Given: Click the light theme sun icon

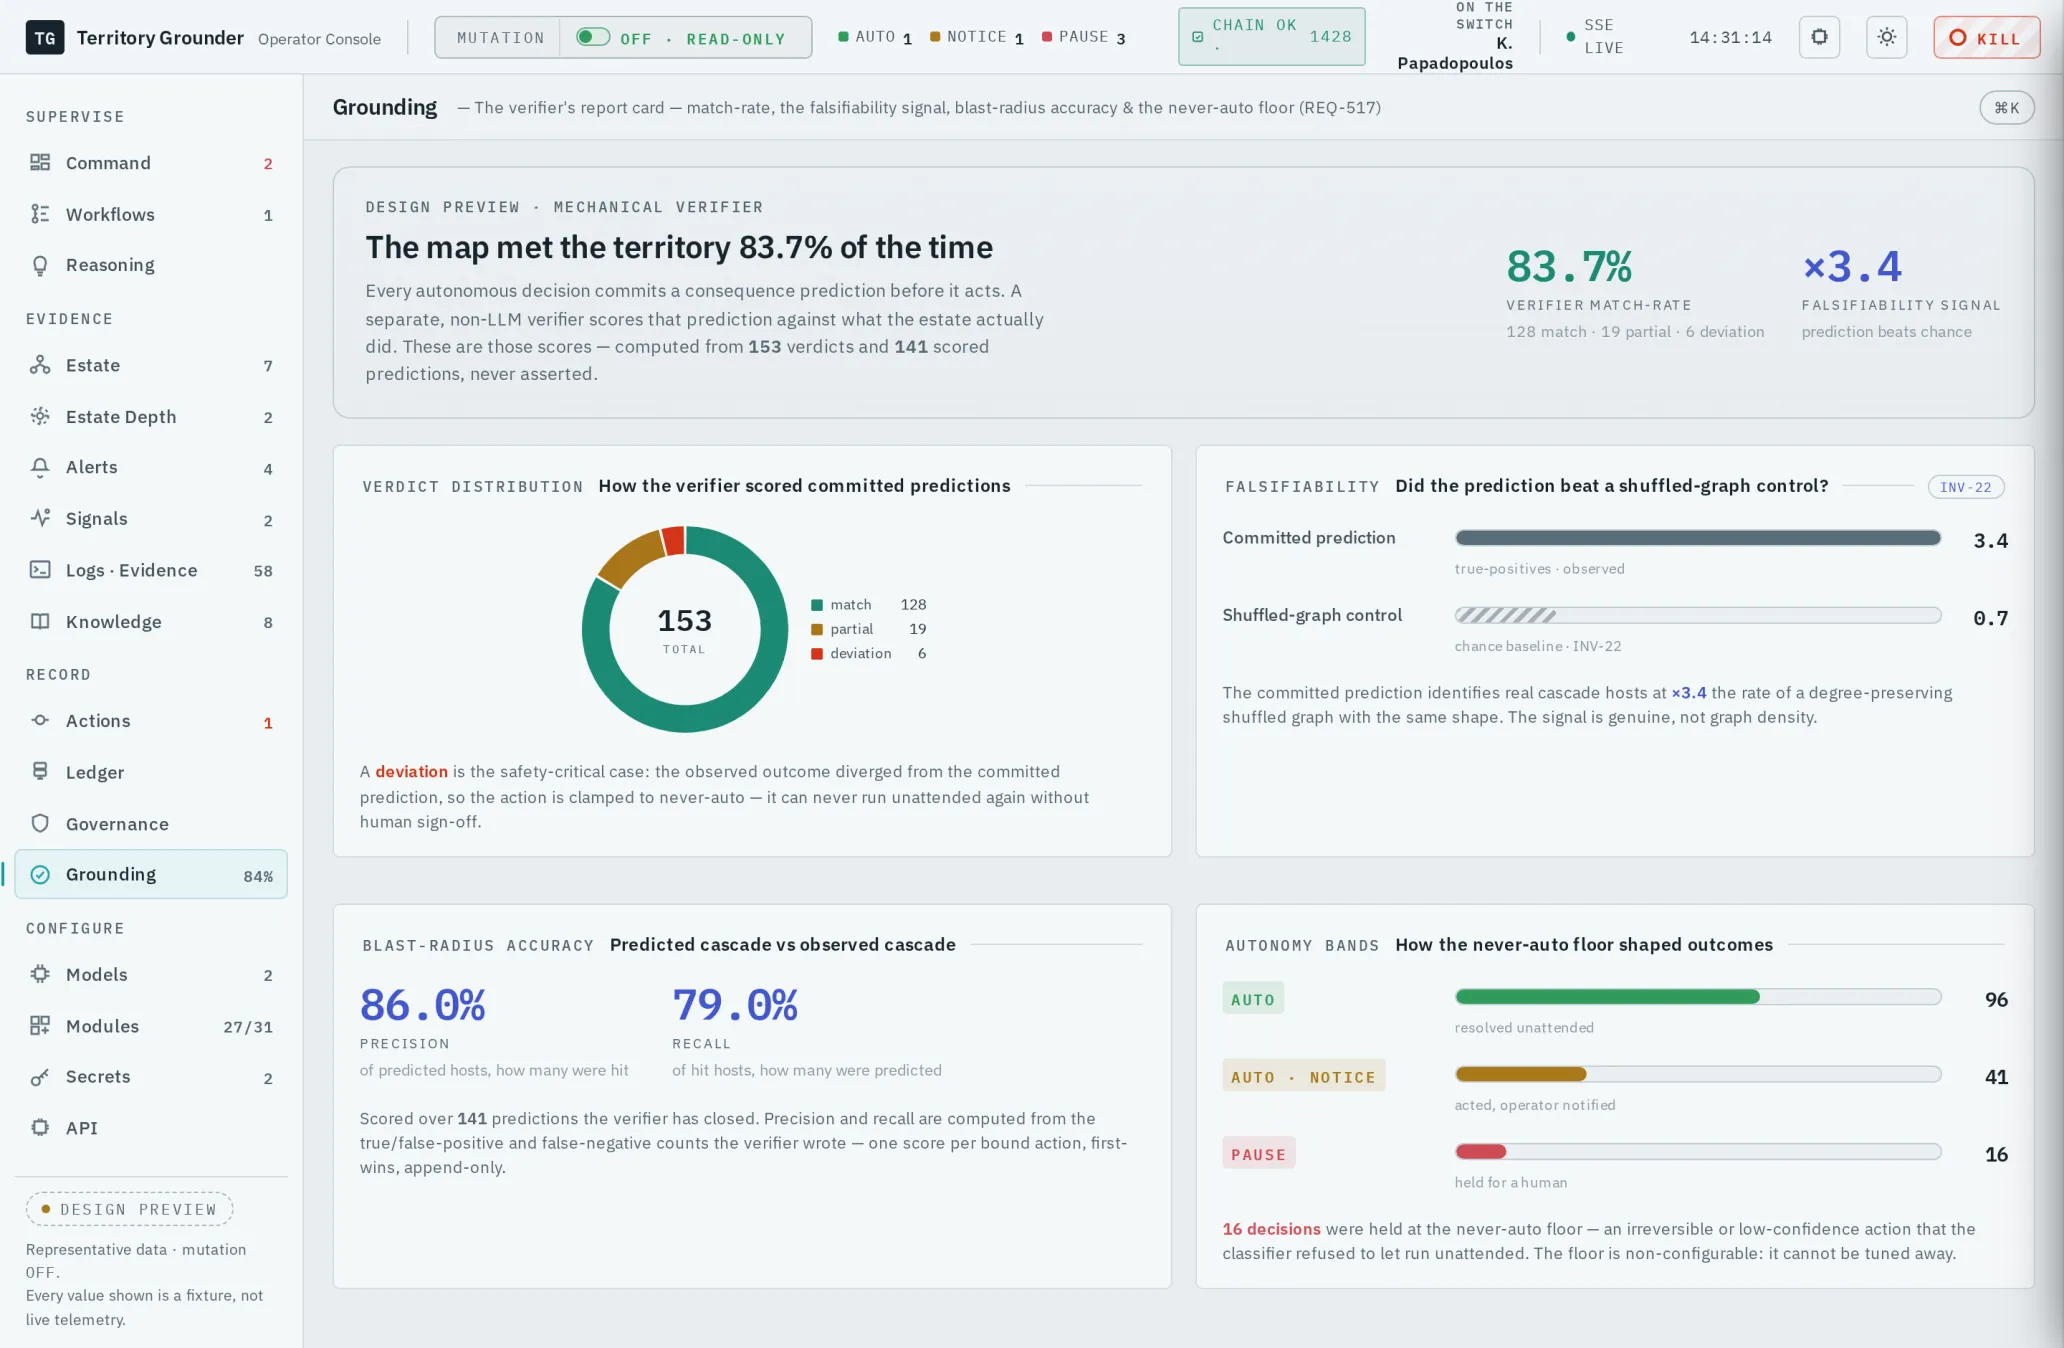Looking at the screenshot, I should coord(1887,37).
